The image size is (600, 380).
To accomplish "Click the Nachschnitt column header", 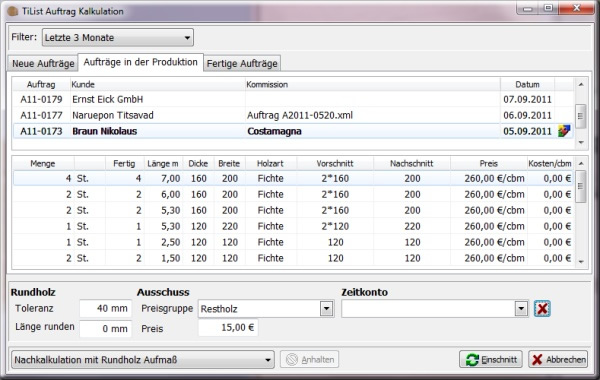I will (412, 163).
